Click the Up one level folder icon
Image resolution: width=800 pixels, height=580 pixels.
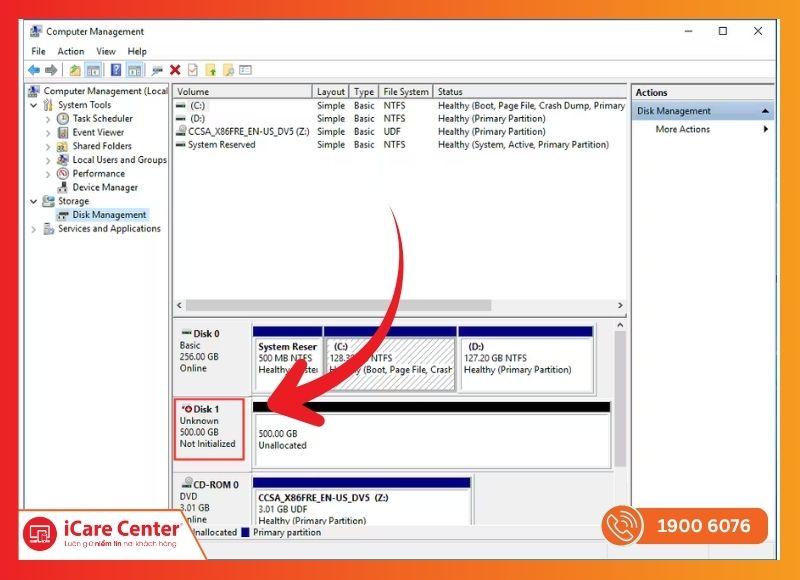[75, 70]
